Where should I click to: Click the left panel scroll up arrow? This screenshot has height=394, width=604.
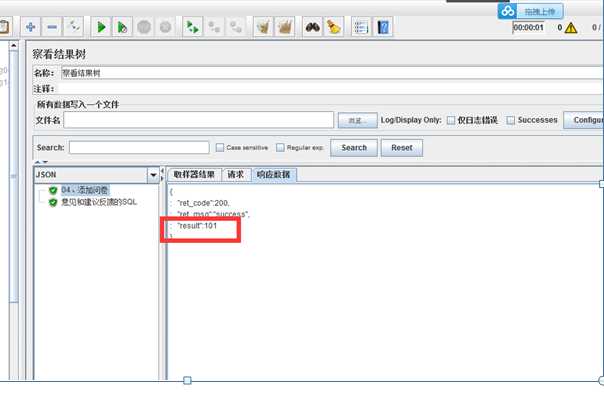coord(13,45)
